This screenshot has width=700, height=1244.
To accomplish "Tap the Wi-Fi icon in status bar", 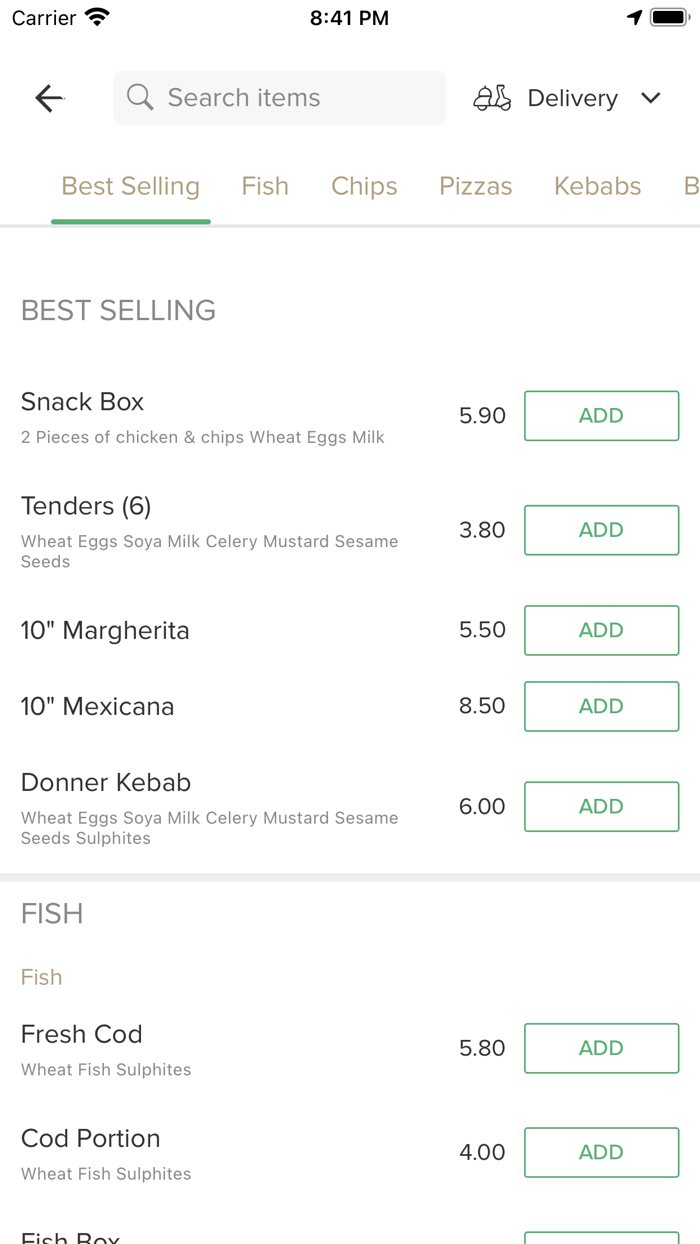I will 97,16.
